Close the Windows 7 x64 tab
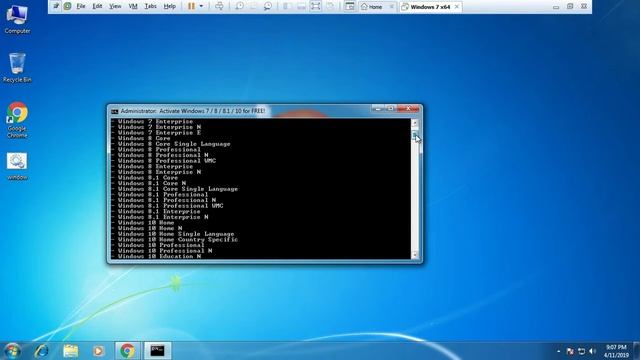 pyautogui.click(x=457, y=7)
